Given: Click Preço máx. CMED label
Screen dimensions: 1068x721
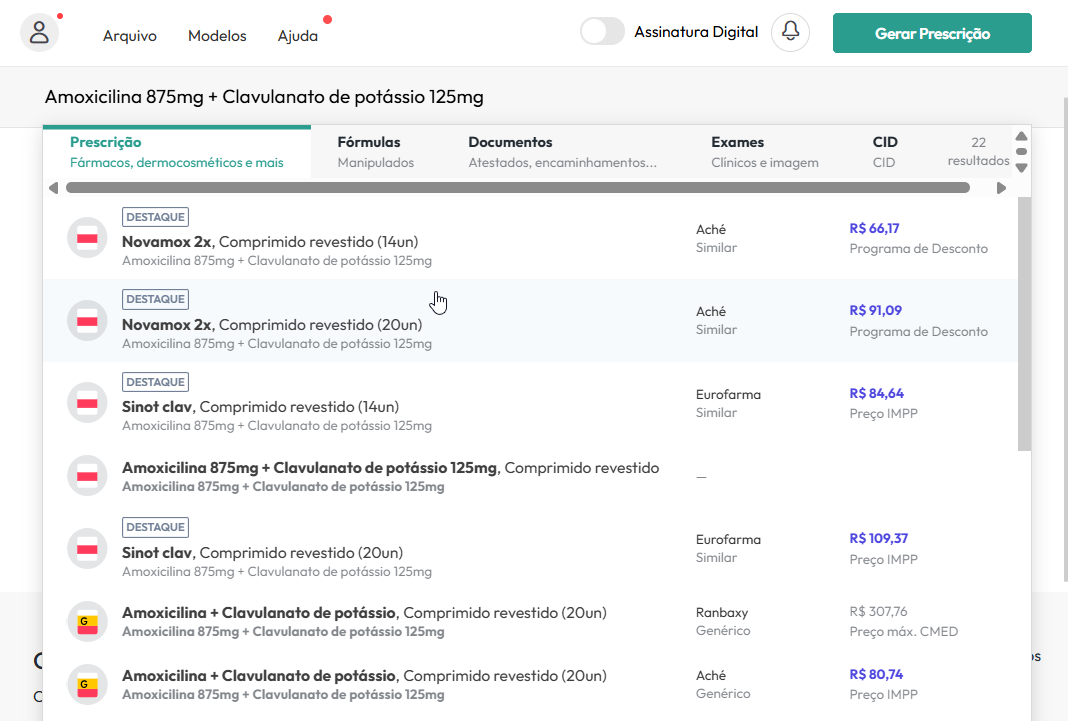Looking at the screenshot, I should click(903, 632).
